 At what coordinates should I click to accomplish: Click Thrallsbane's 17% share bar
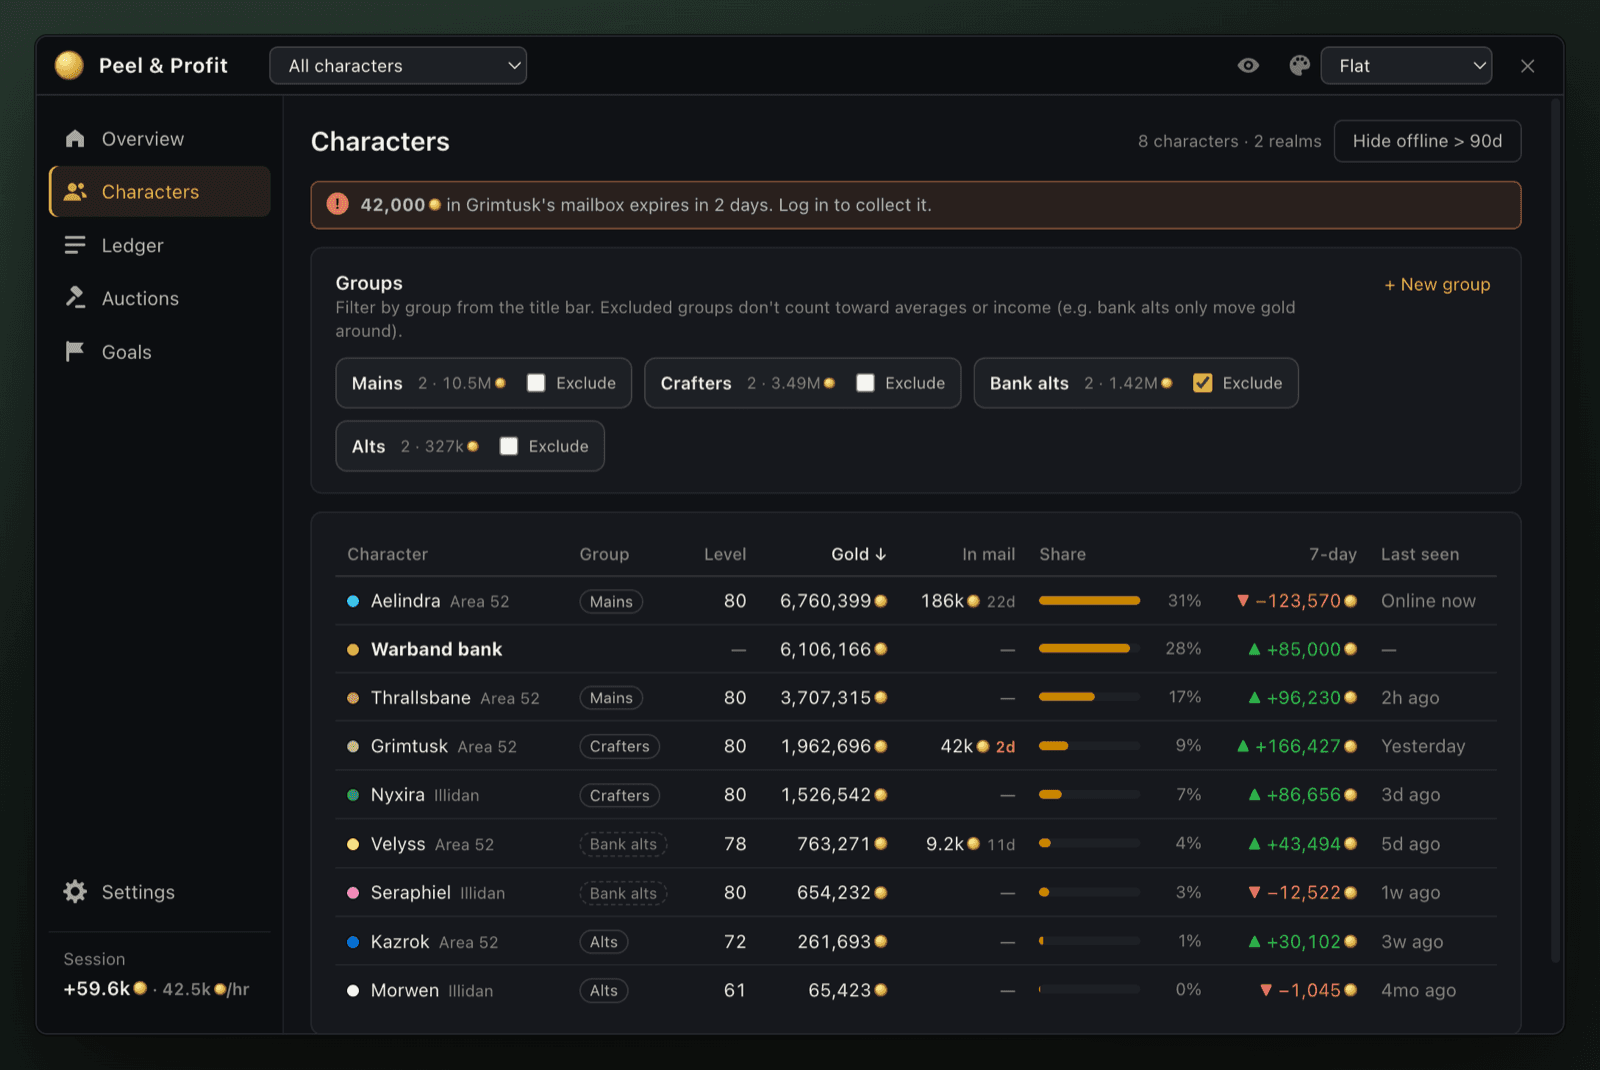point(1089,697)
